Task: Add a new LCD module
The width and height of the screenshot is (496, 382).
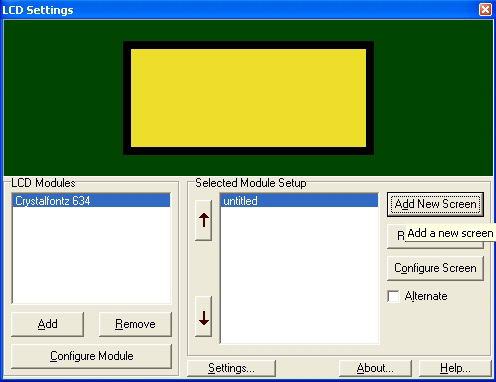Action: [47, 324]
